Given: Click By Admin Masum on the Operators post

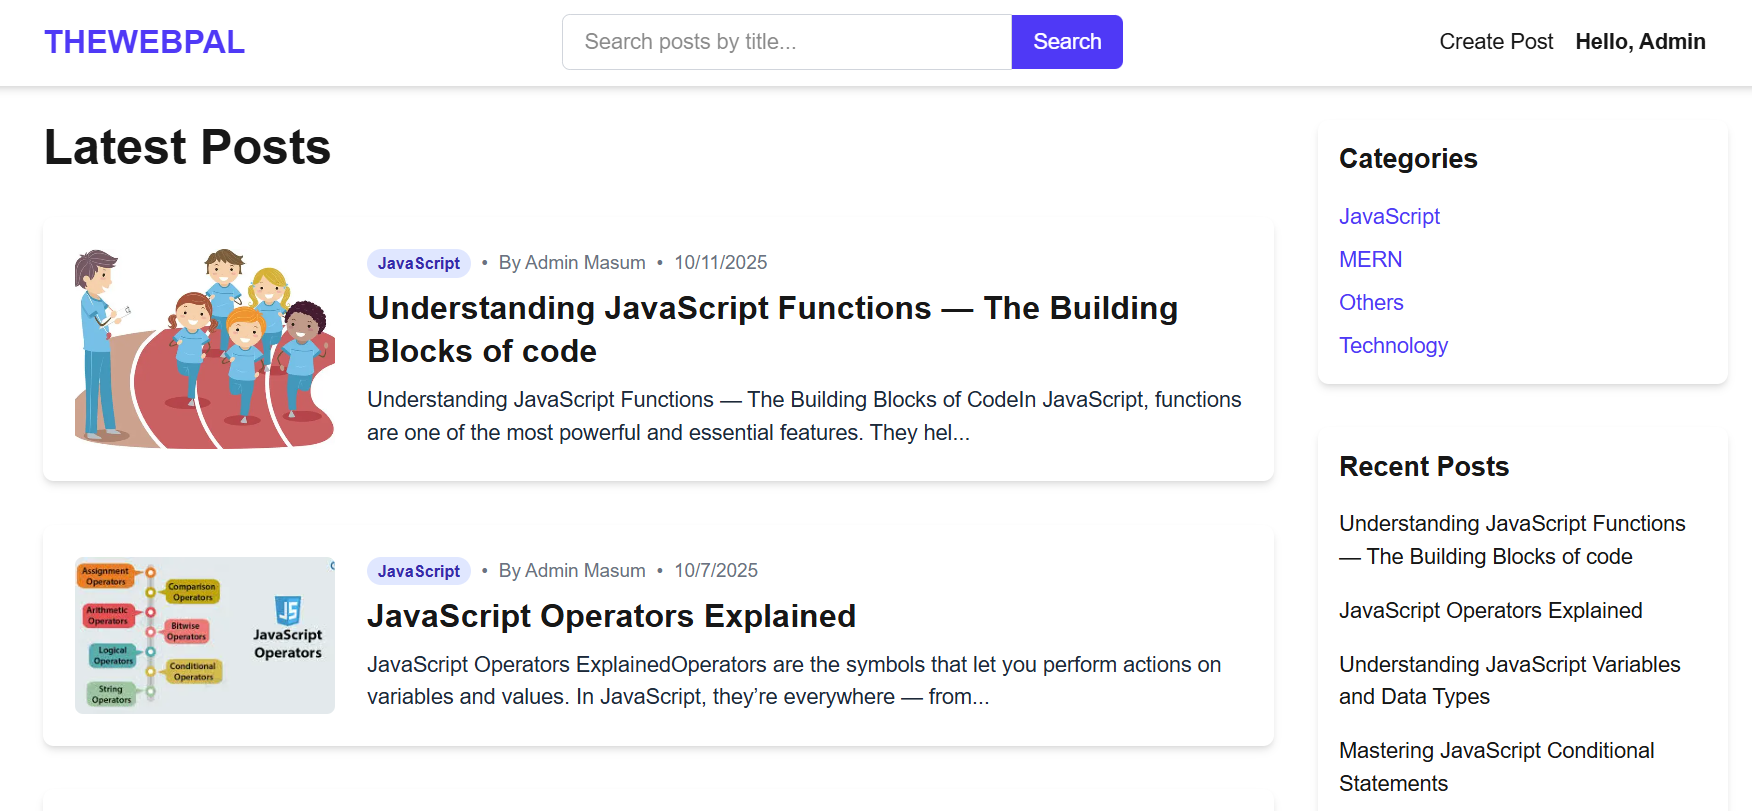Looking at the screenshot, I should point(572,571).
